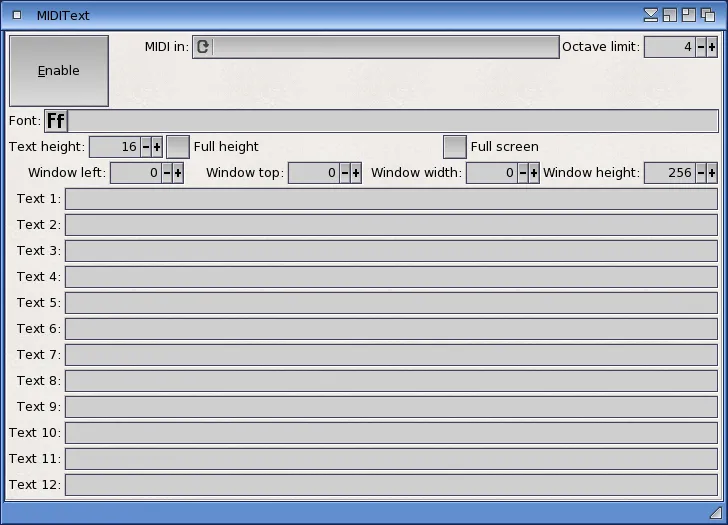Screen dimensions: 728x525
Task: Focus the Text 5 input field
Action: pyautogui.click(x=390, y=303)
